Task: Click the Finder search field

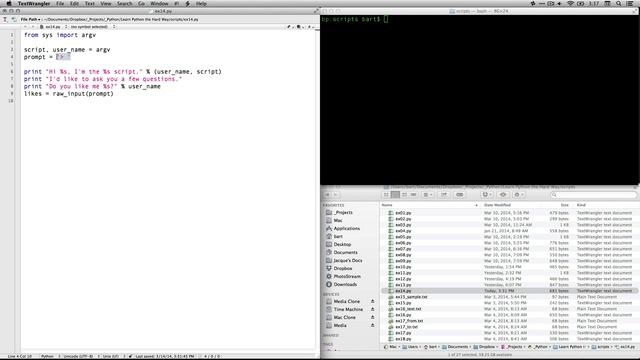Action: (x=593, y=195)
